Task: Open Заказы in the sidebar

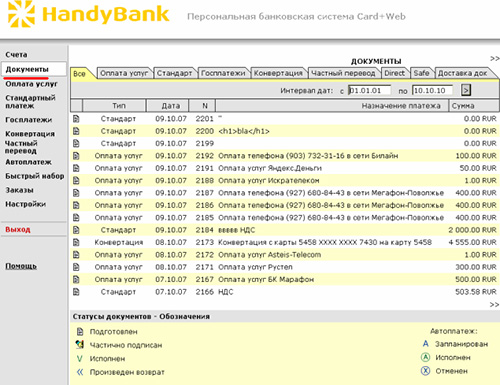Action: tap(19, 190)
